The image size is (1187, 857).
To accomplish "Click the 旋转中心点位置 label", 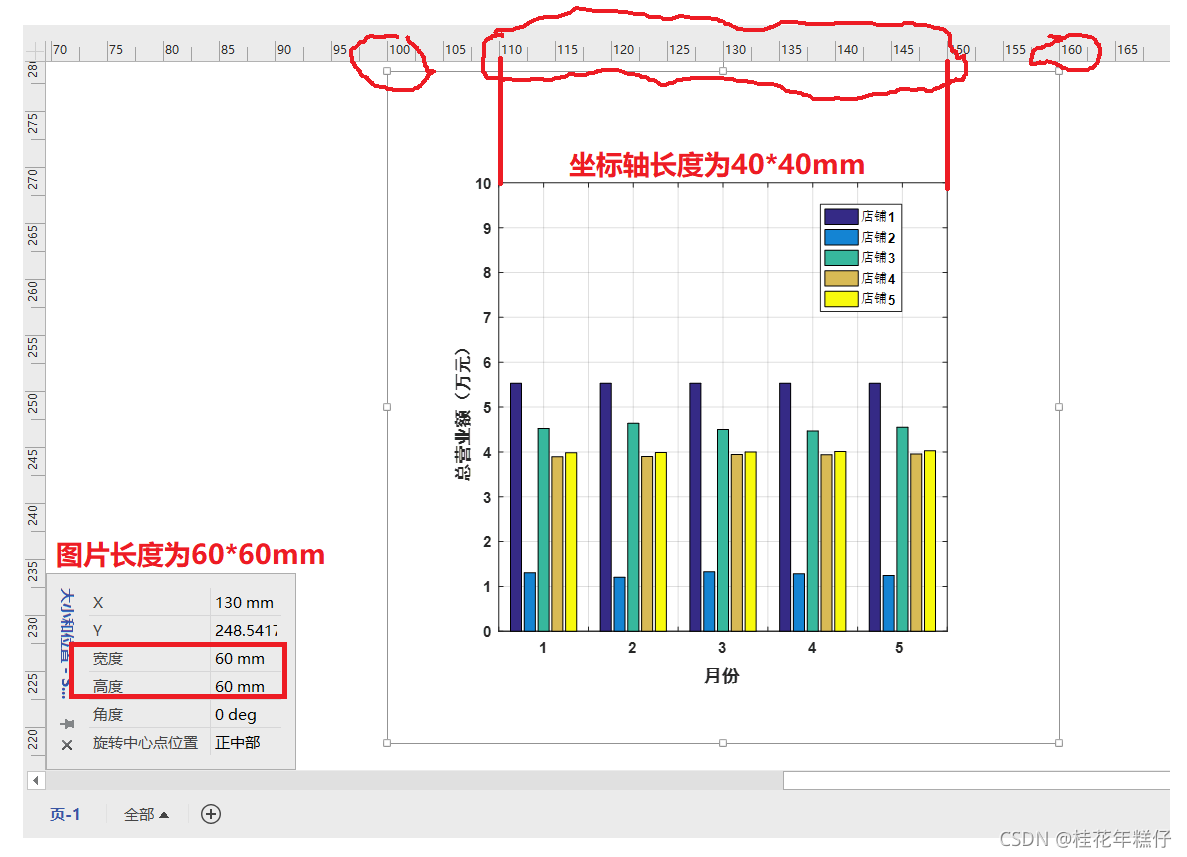I will (x=145, y=743).
